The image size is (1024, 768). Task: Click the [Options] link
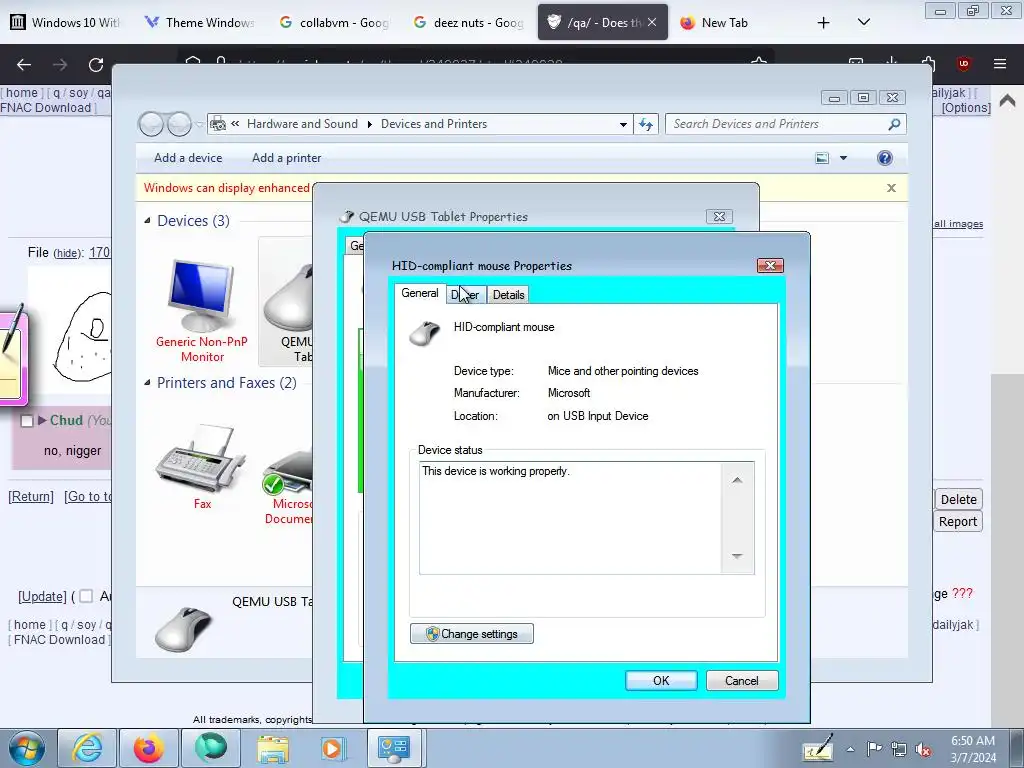click(966, 108)
